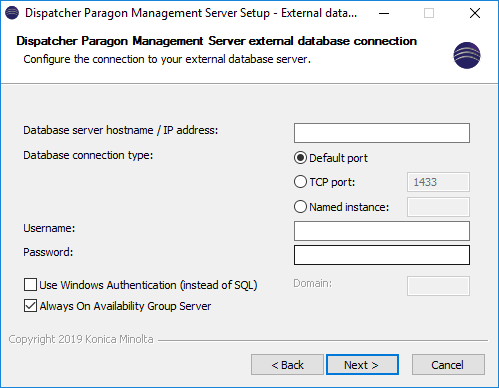Click the Use Windows Authentication label text

click(x=148, y=285)
